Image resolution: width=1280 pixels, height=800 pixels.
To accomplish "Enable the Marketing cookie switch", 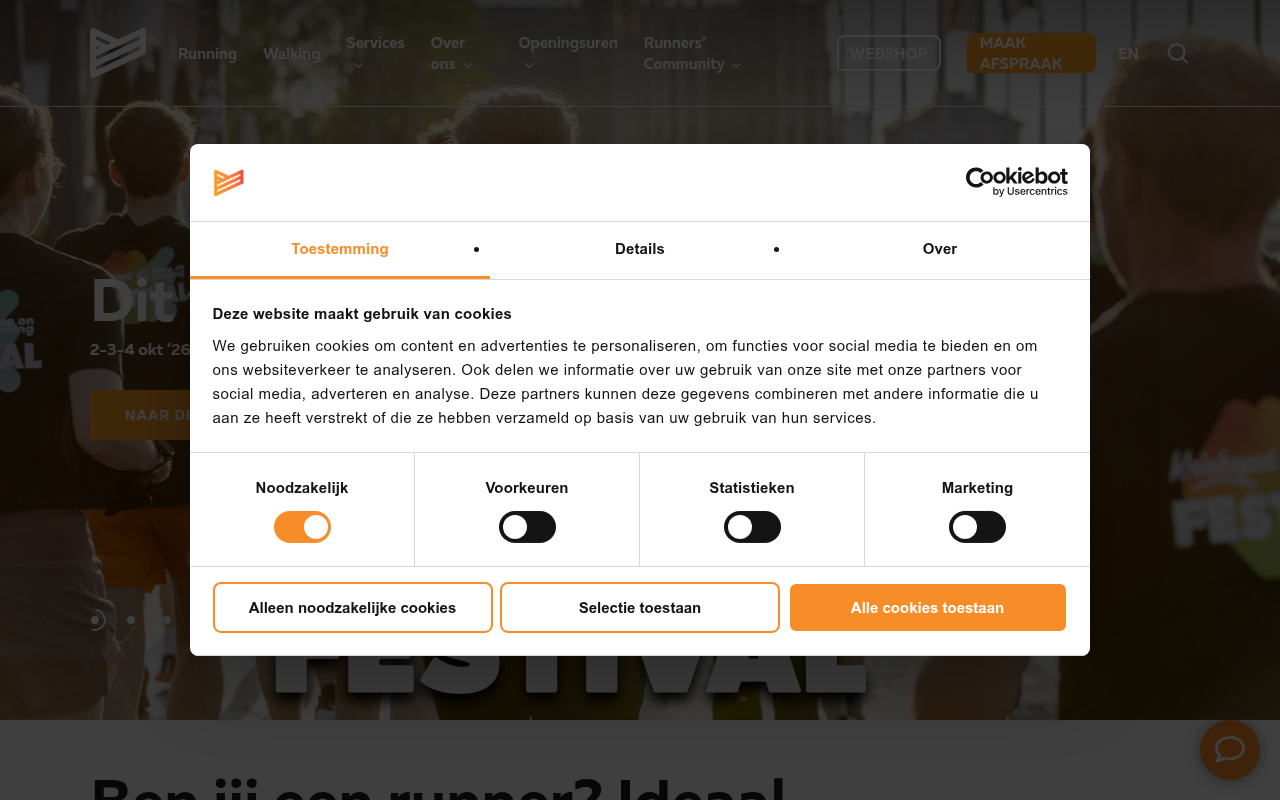I will [977, 527].
